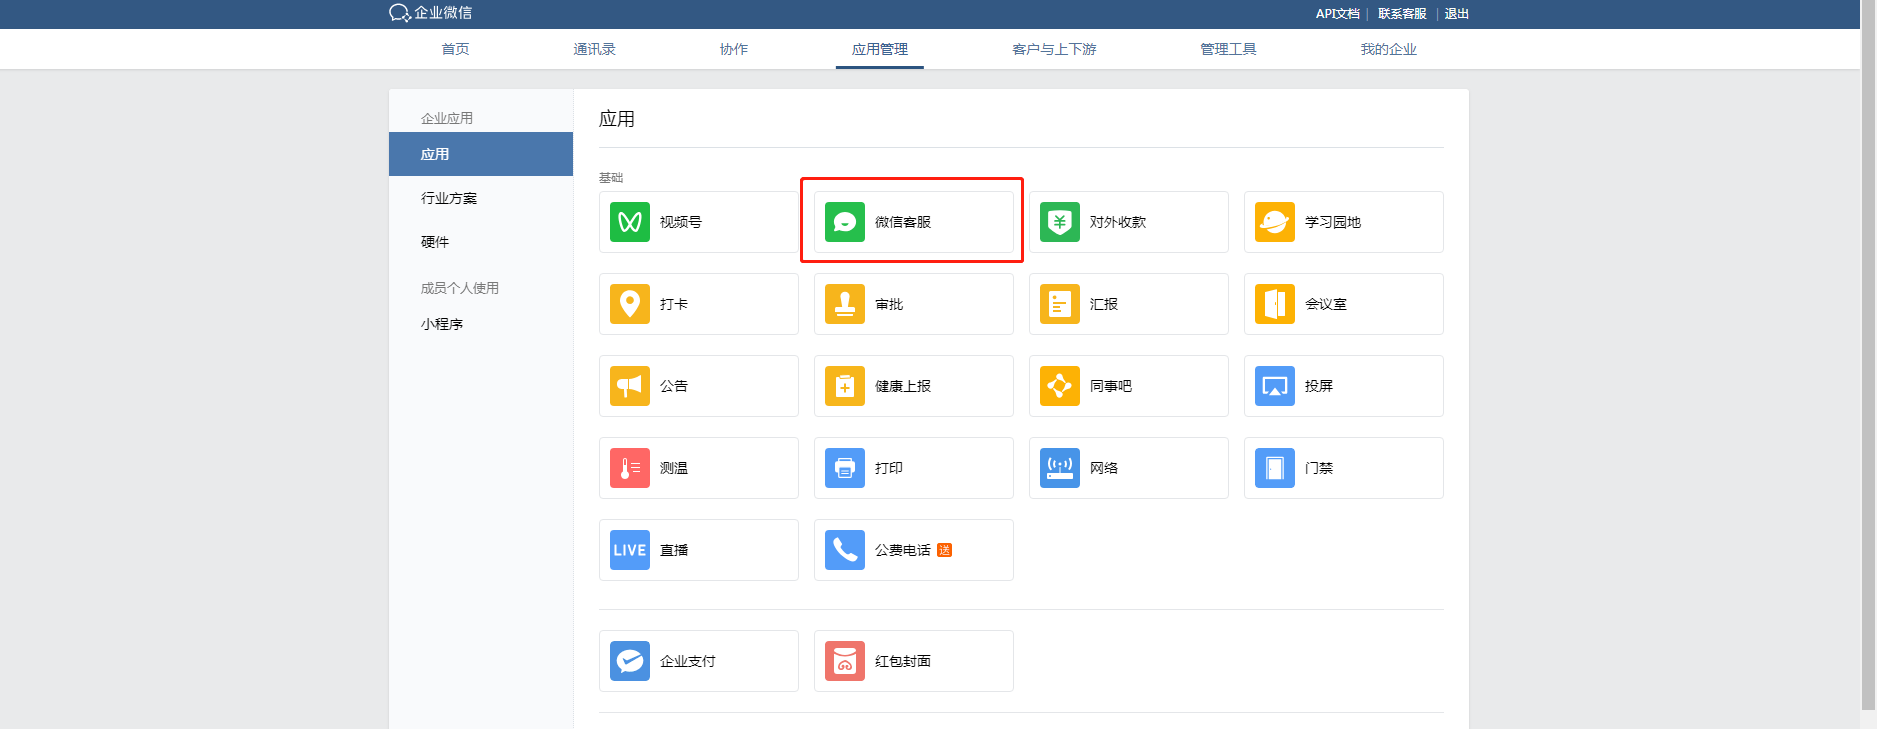This screenshot has height=729, width=1877.
Task: Open the 视频号 app icon
Action: (630, 222)
